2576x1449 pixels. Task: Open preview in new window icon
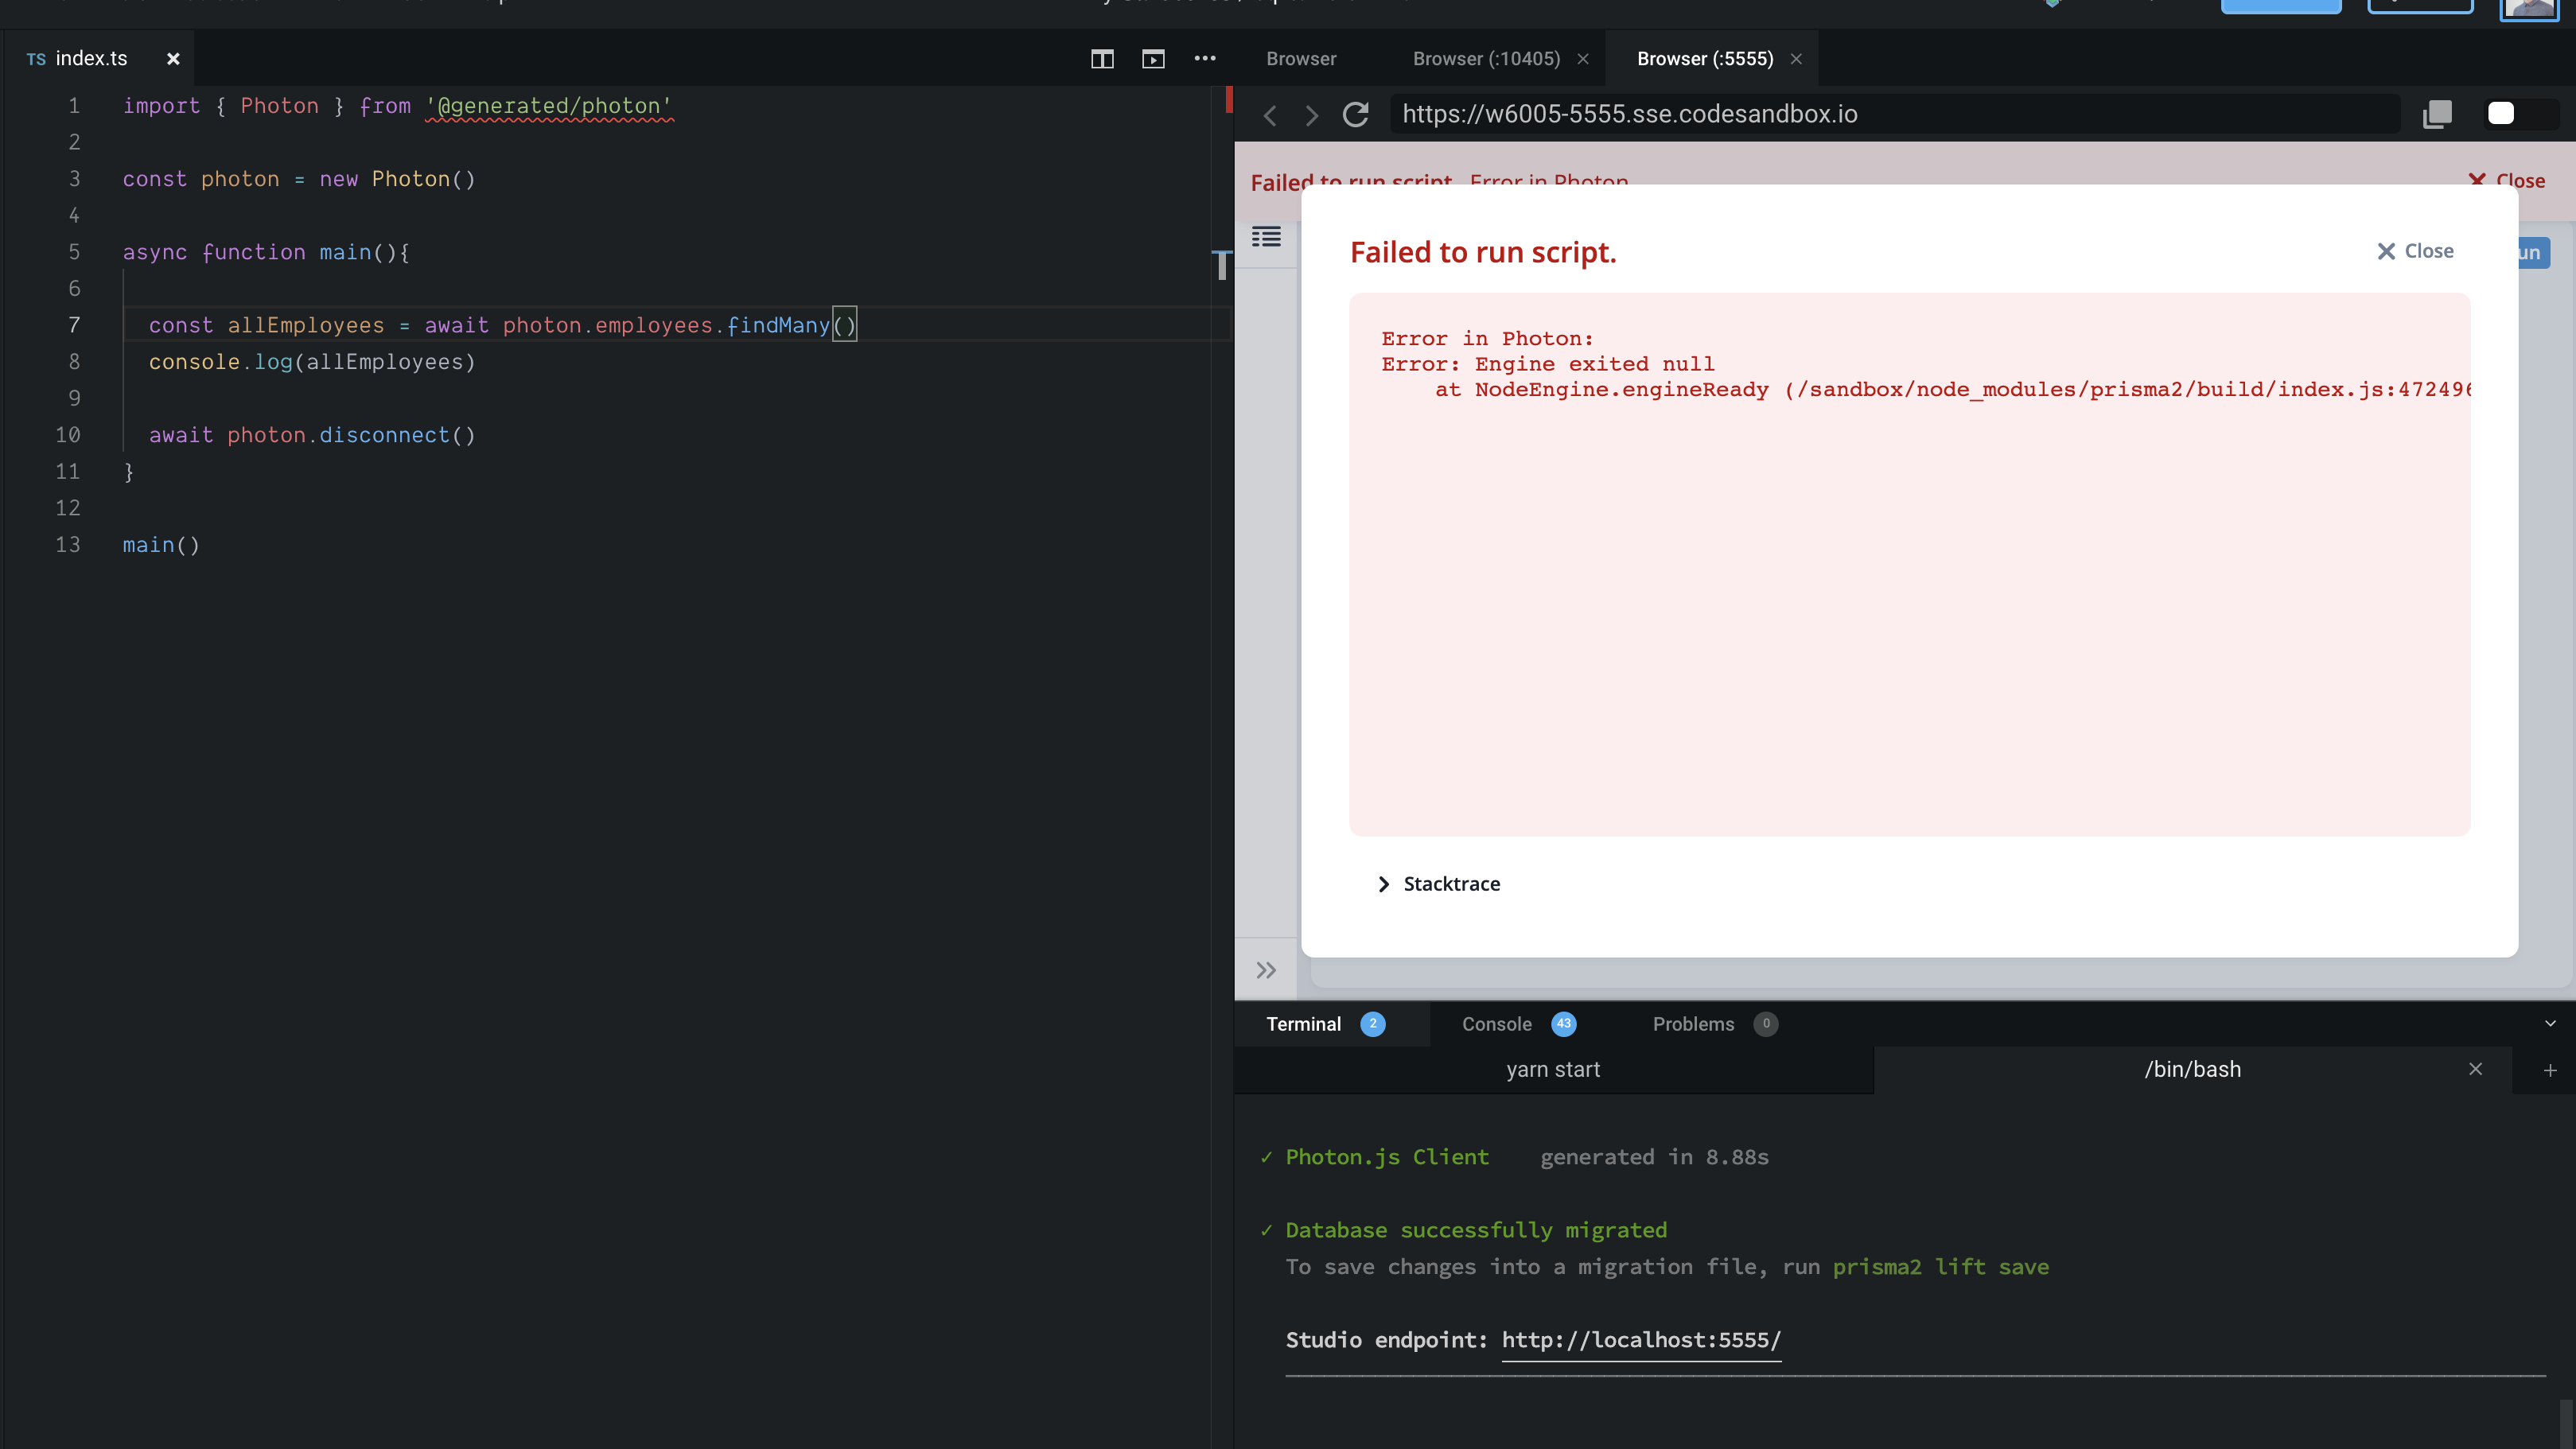pos(2437,114)
